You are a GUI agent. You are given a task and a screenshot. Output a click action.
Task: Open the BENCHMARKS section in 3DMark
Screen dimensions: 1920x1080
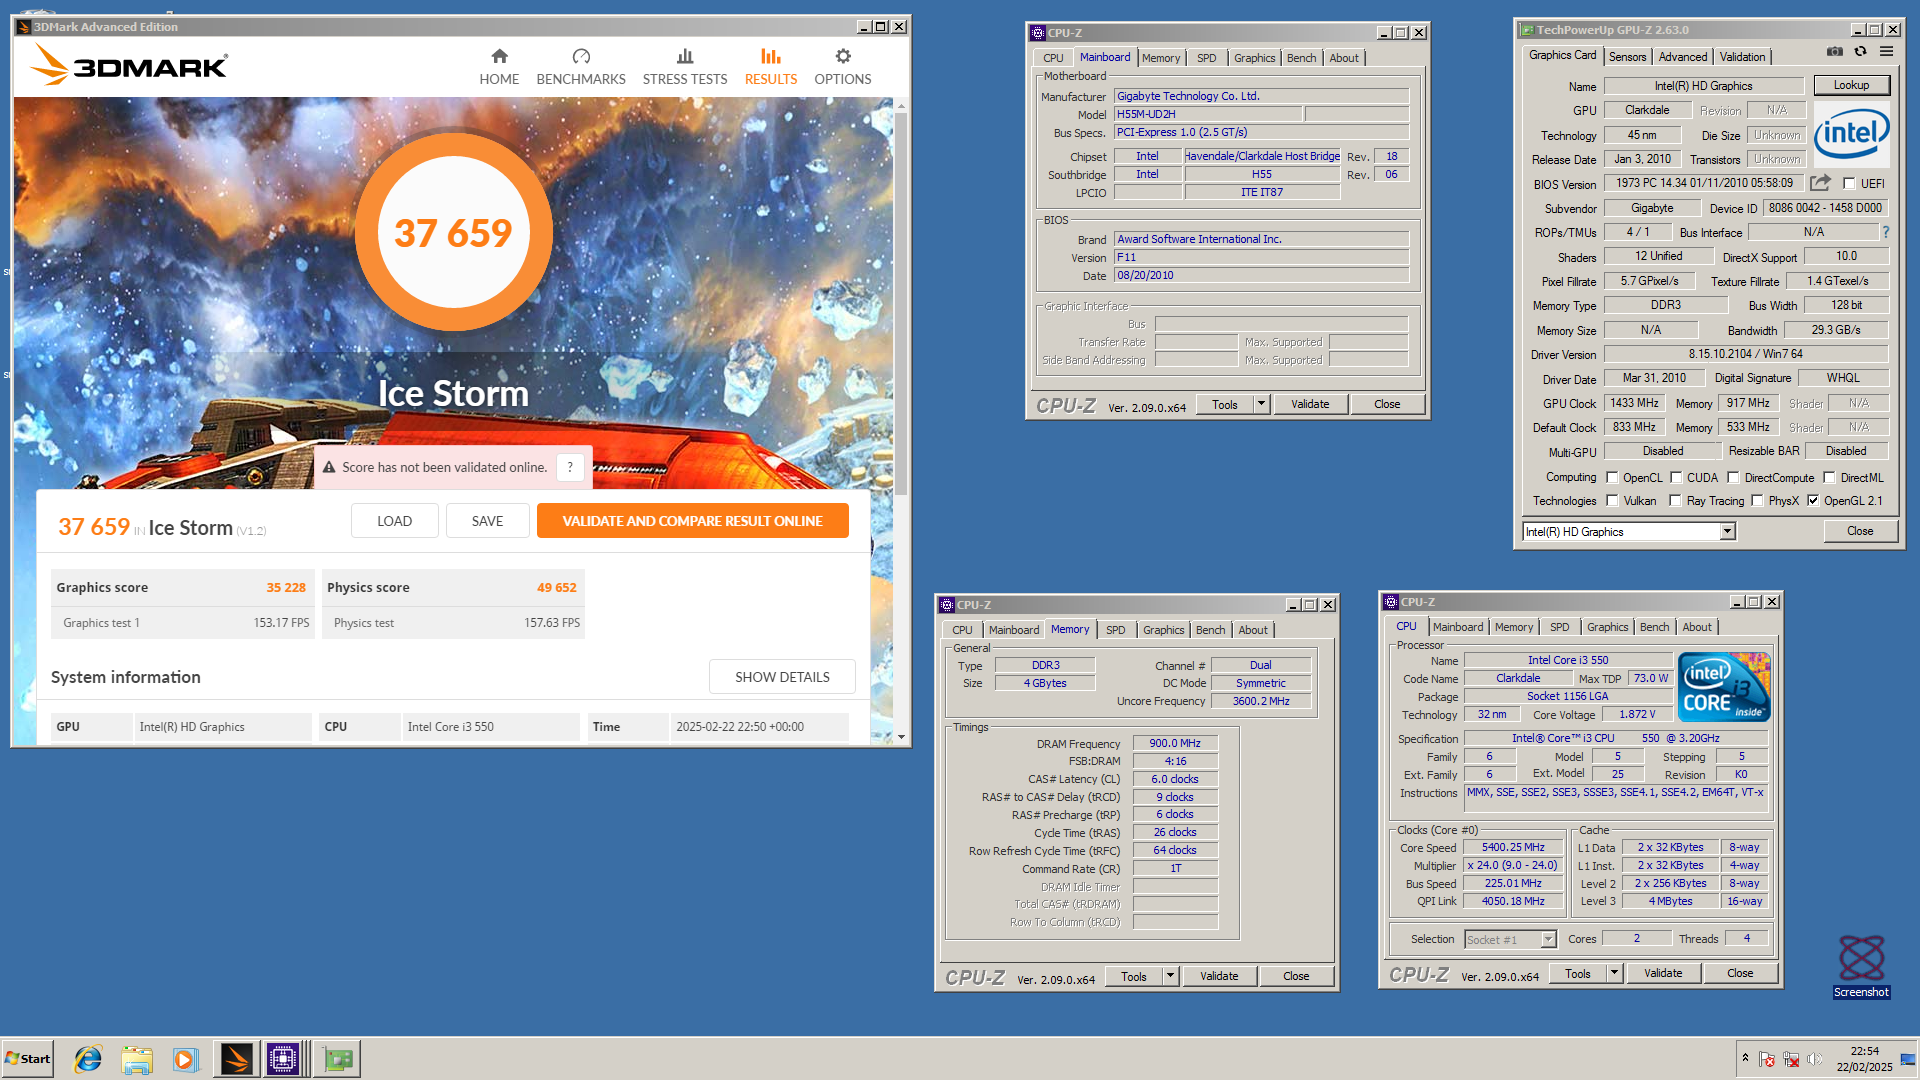581,67
